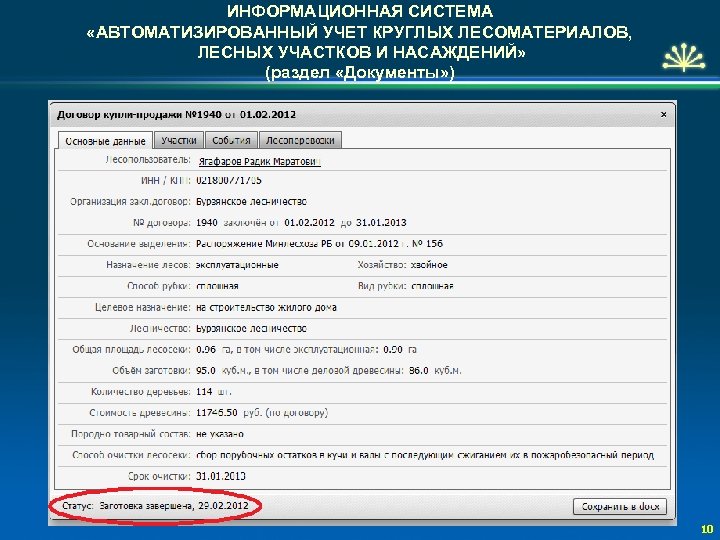Click the contract start date 01.02.2012
The height and width of the screenshot is (540, 720).
pyautogui.click(x=309, y=223)
